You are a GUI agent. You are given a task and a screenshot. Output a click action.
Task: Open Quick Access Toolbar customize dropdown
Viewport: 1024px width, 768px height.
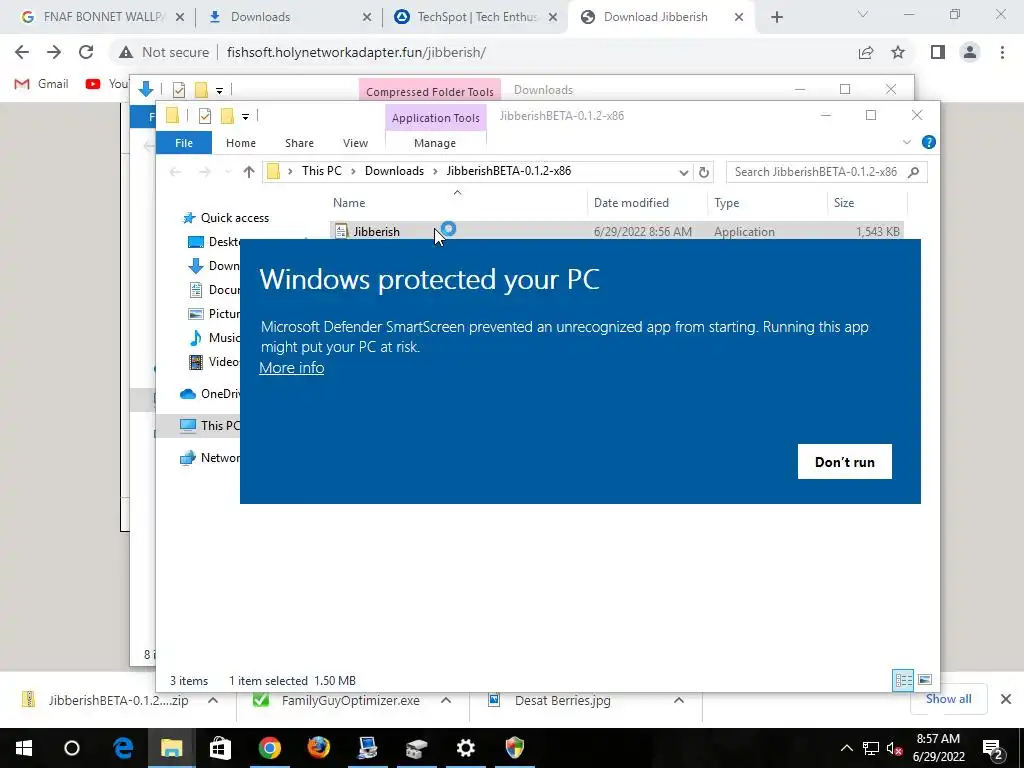pos(246,116)
